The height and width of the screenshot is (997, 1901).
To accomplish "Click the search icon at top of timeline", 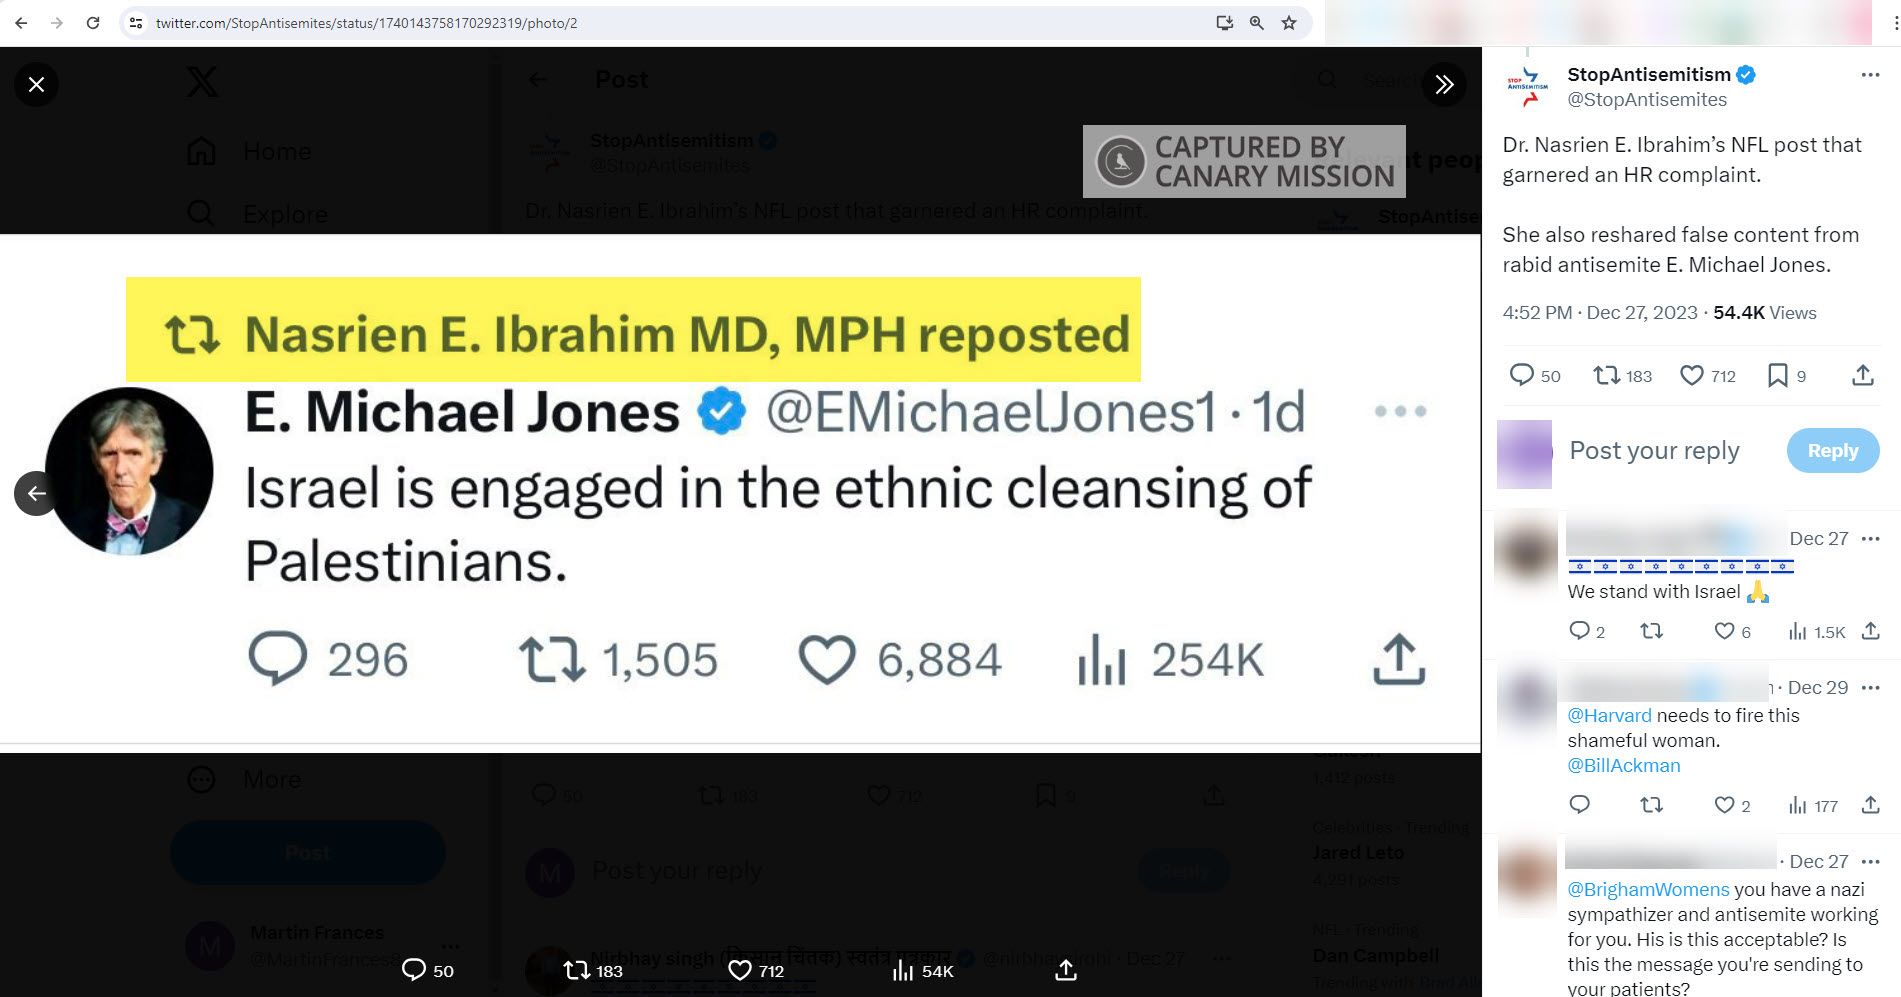I will 1326,80.
